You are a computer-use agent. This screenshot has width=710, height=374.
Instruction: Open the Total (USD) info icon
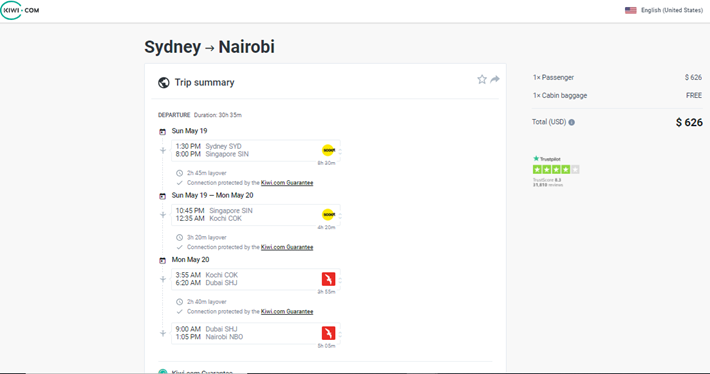pos(571,122)
